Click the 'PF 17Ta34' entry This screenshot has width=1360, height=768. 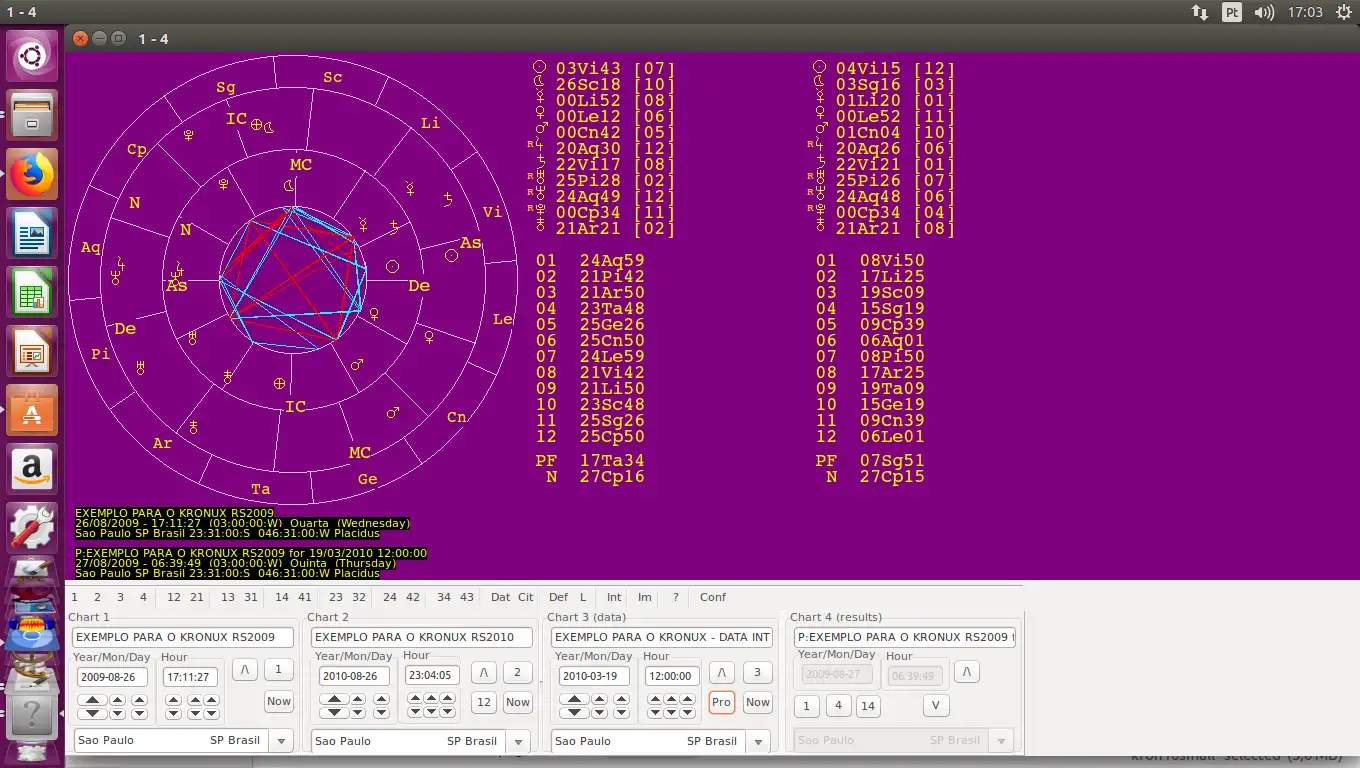pos(590,461)
